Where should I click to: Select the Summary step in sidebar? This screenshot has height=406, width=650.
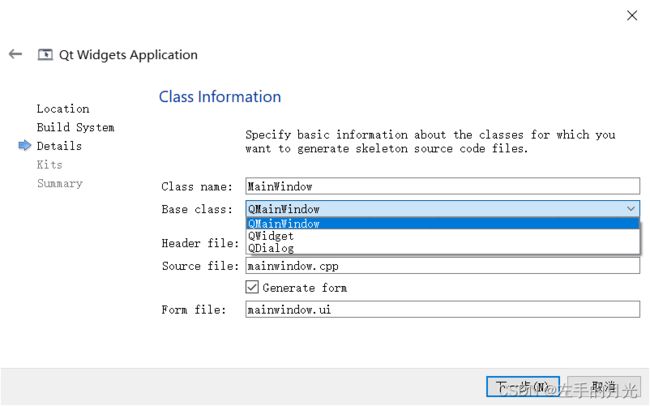tap(60, 183)
